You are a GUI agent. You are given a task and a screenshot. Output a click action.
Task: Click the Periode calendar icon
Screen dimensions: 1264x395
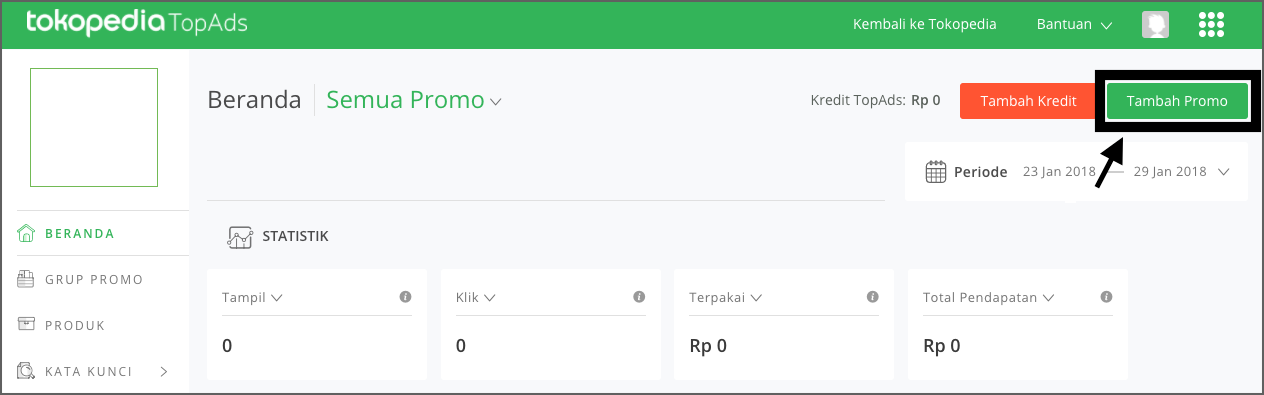(936, 172)
